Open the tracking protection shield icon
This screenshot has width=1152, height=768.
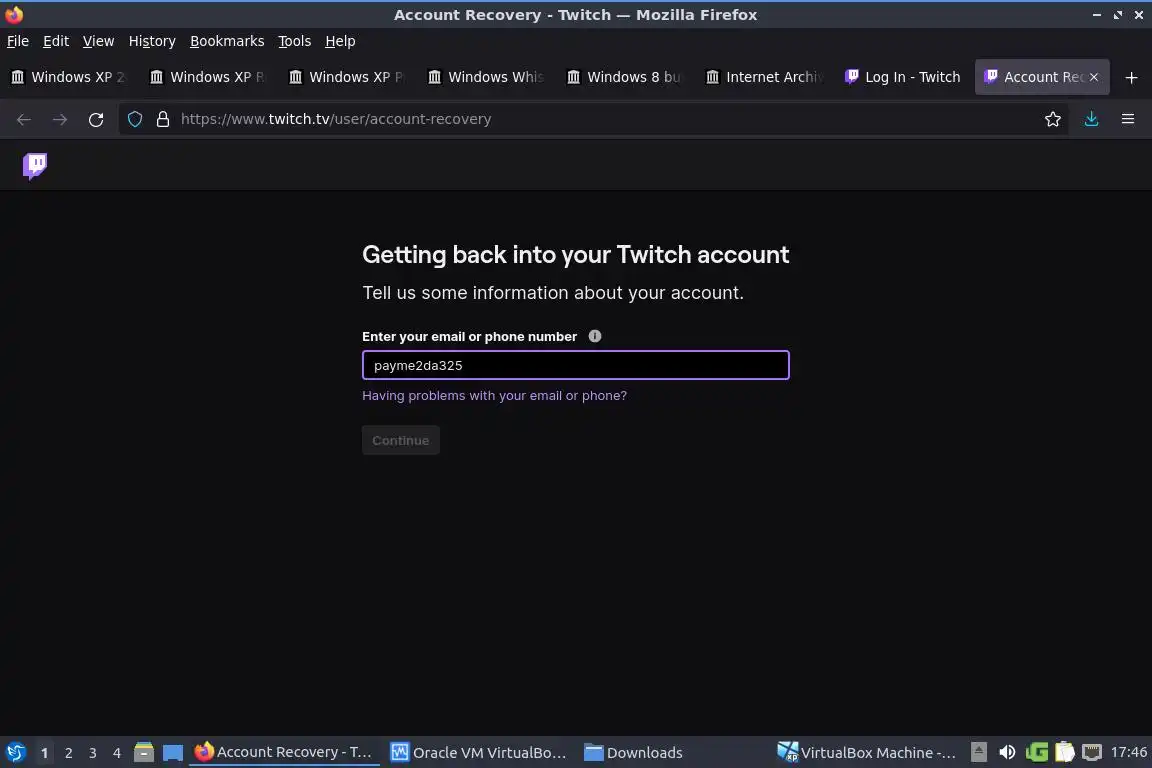[134, 119]
